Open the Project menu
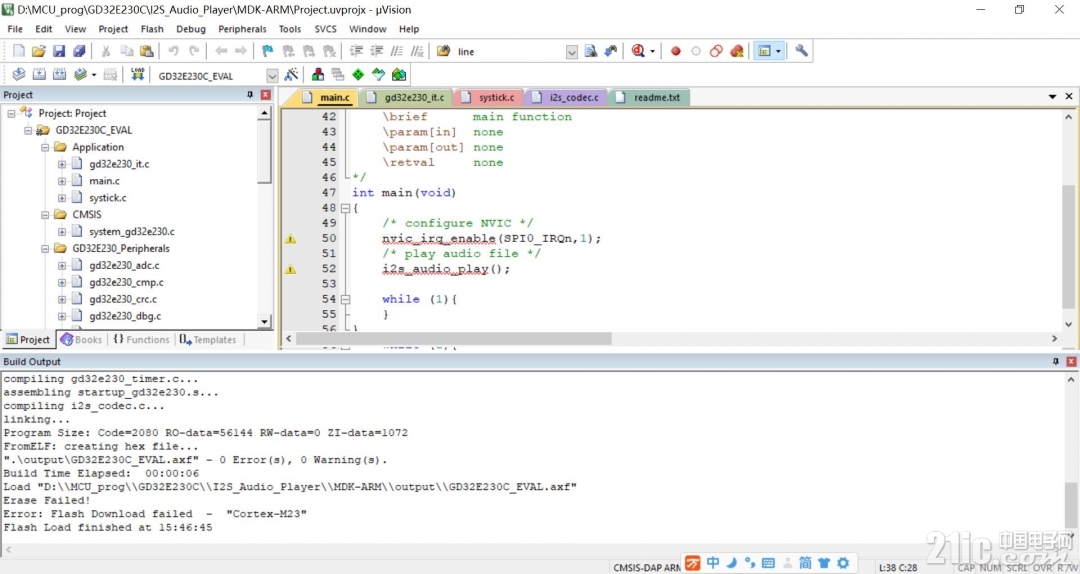Screen dimensions: 1080x574 pyautogui.click(x=113, y=29)
